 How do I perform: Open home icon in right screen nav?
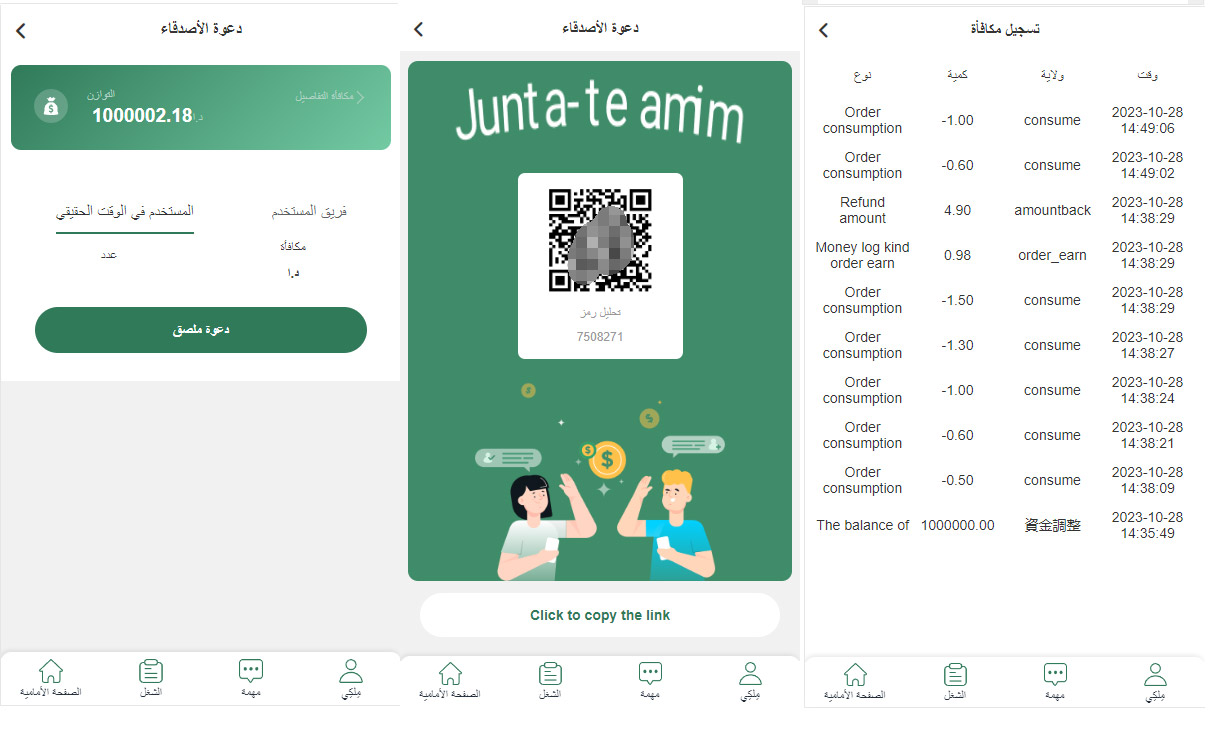point(855,674)
